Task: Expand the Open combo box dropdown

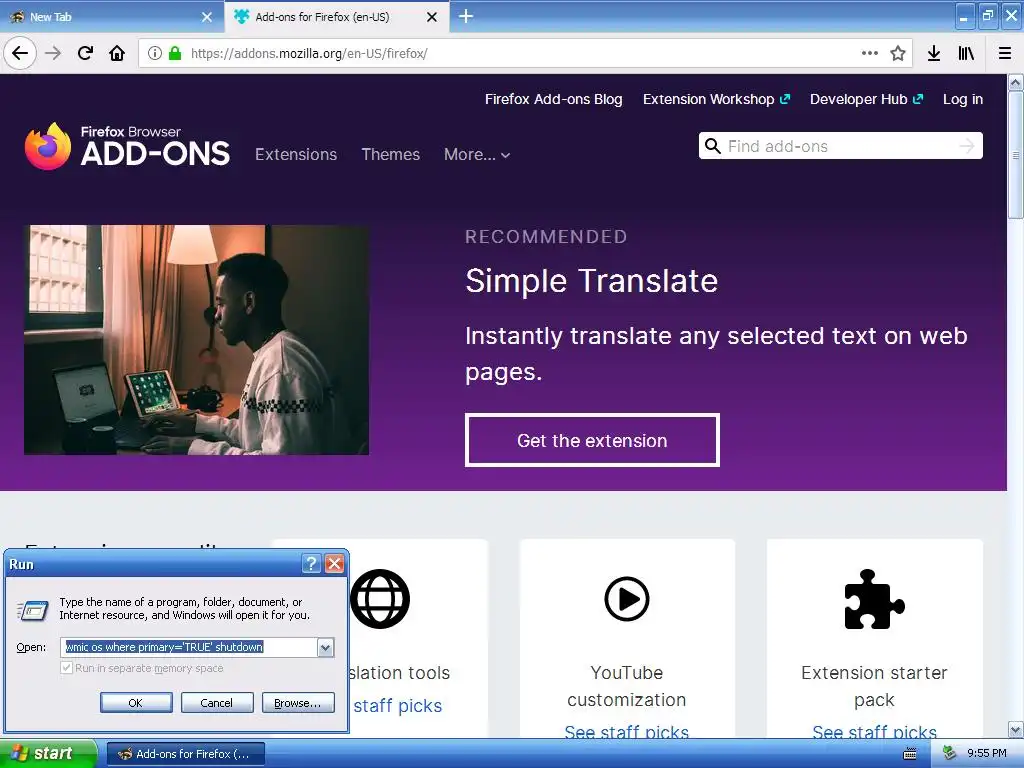Action: tap(325, 647)
